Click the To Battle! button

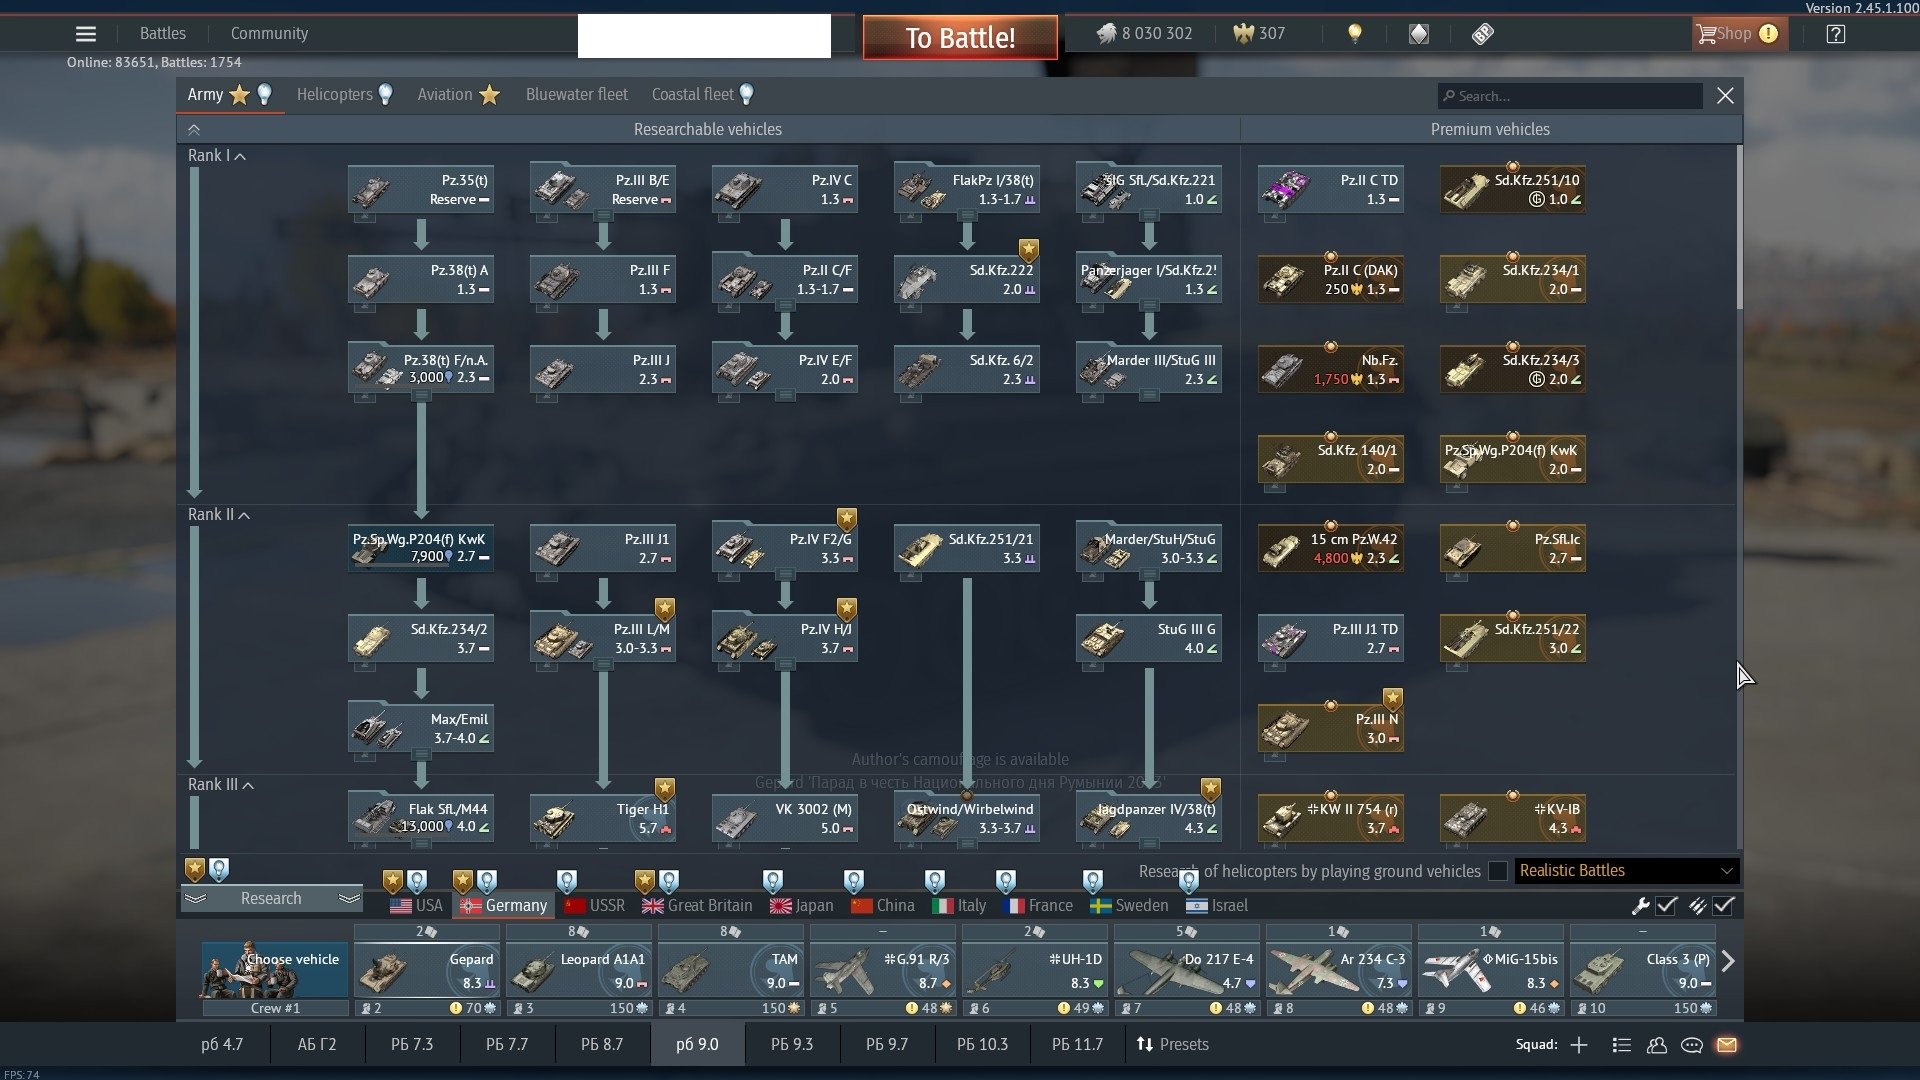960,38
